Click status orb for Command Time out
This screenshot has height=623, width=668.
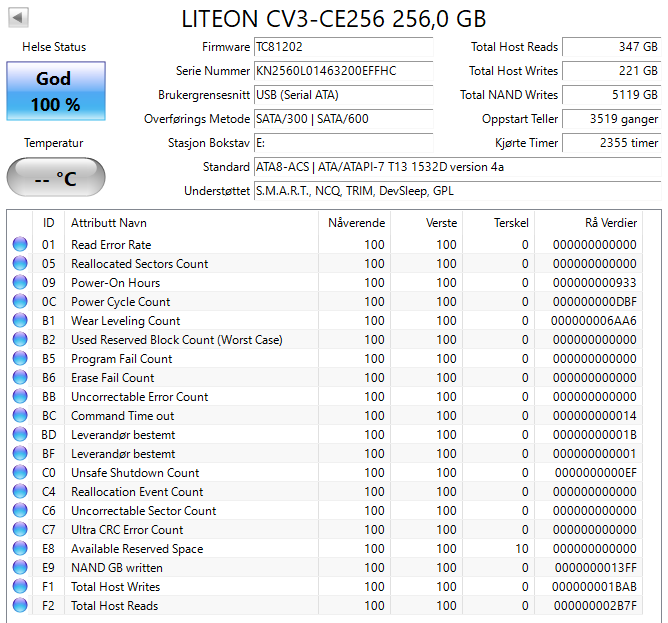[20, 415]
